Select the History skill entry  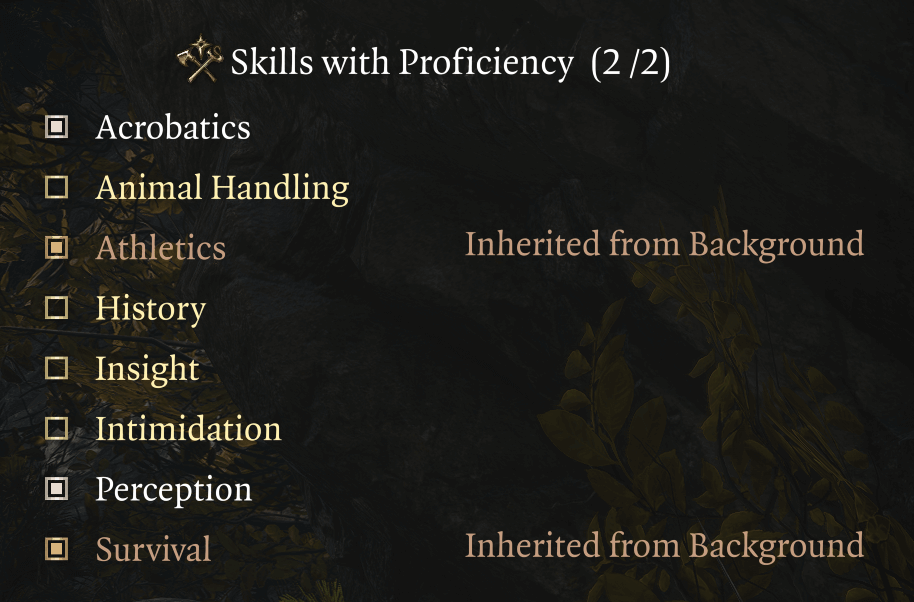click(150, 308)
